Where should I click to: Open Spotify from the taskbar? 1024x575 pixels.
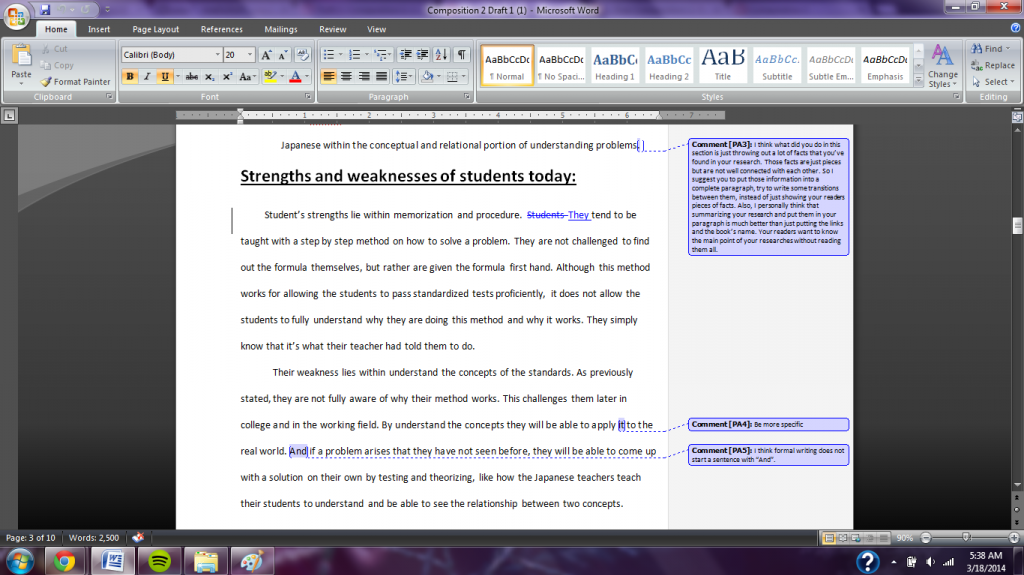click(158, 560)
